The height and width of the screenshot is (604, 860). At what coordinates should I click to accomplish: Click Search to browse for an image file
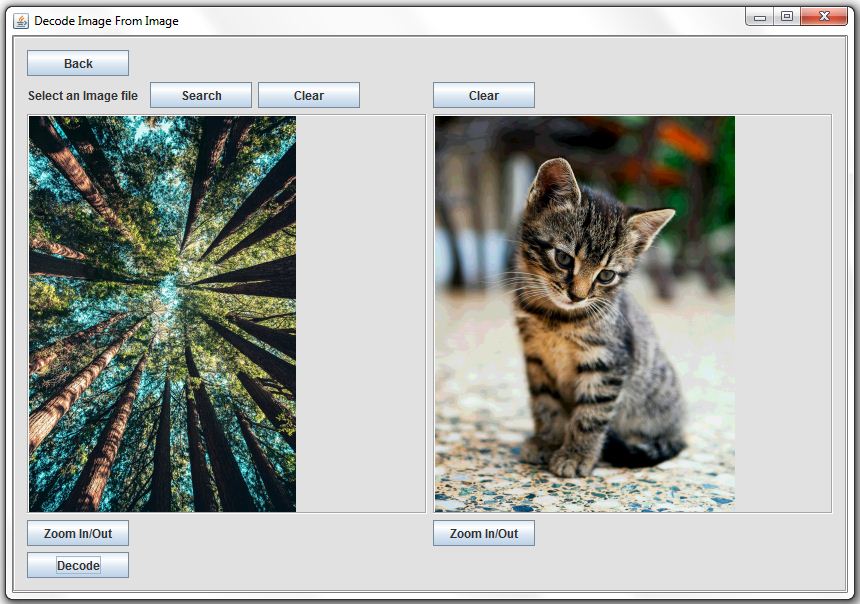(200, 95)
